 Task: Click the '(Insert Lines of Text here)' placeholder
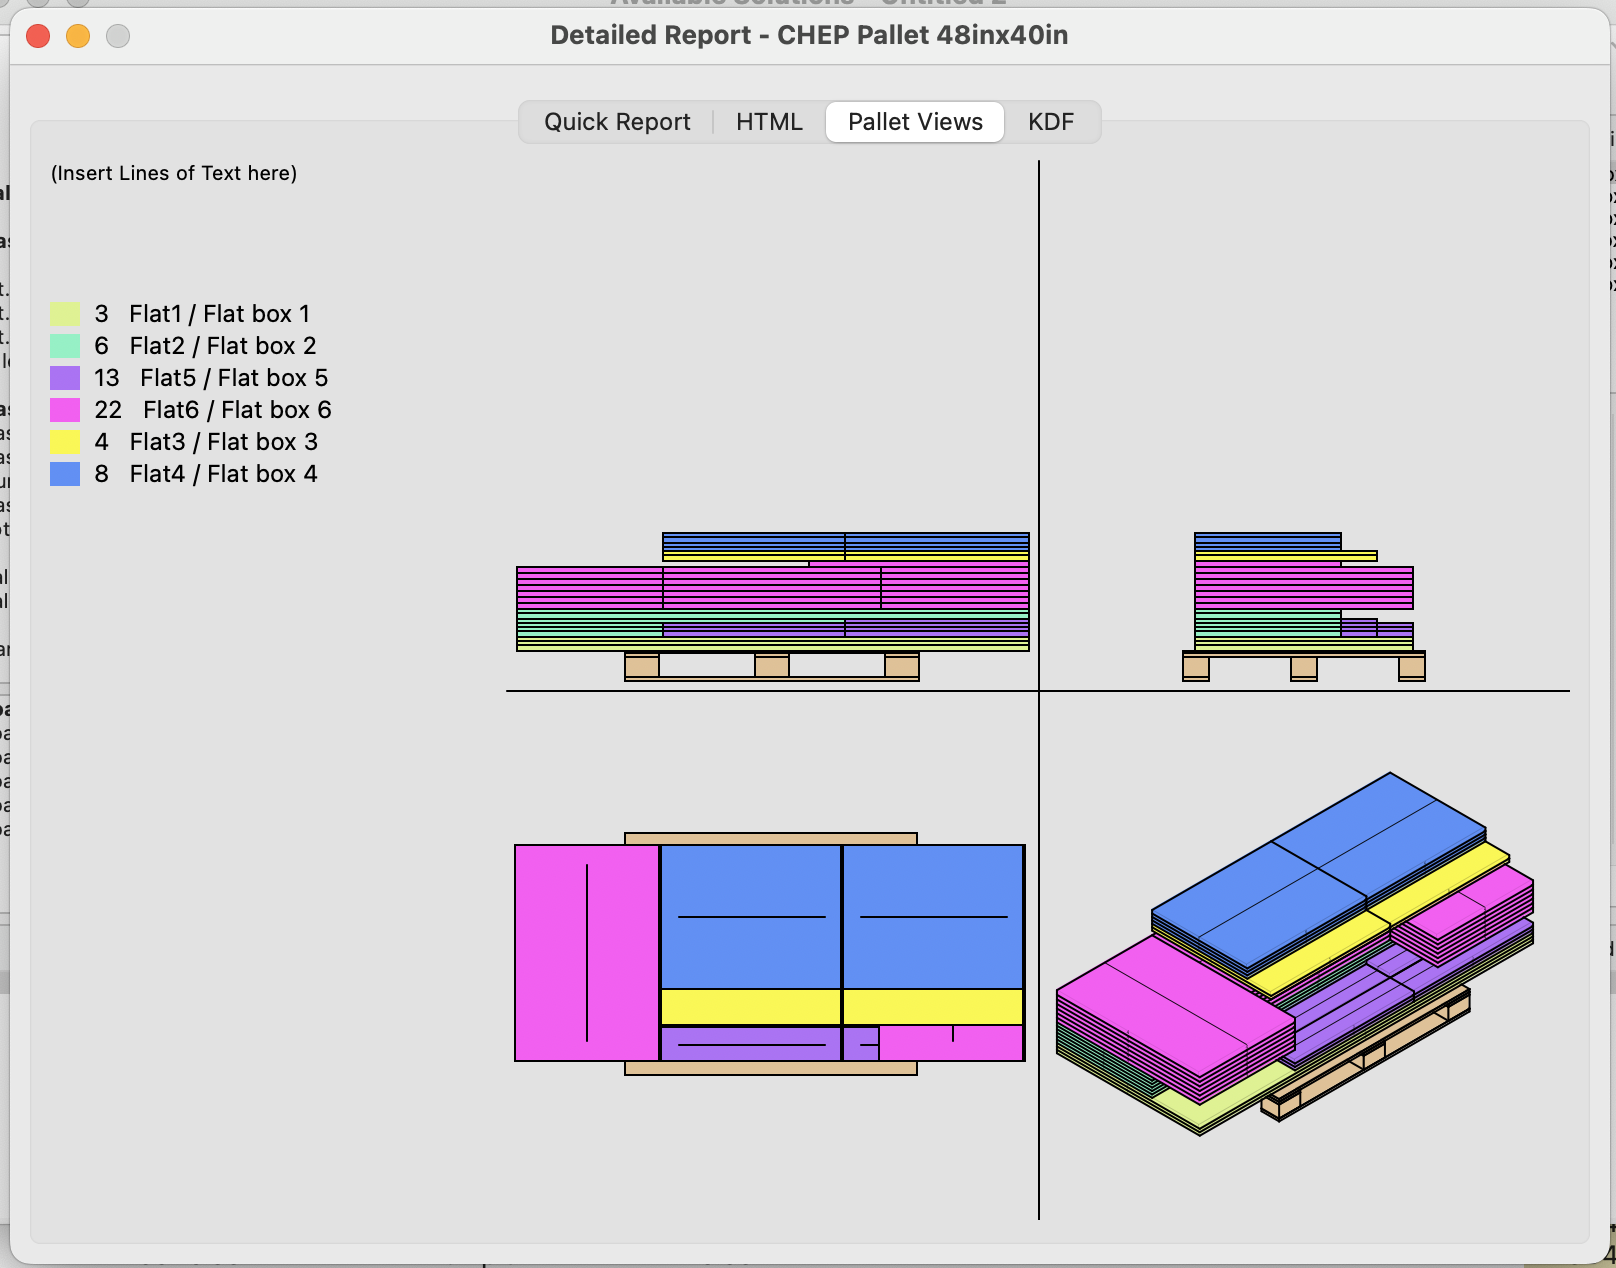pyautogui.click(x=174, y=173)
